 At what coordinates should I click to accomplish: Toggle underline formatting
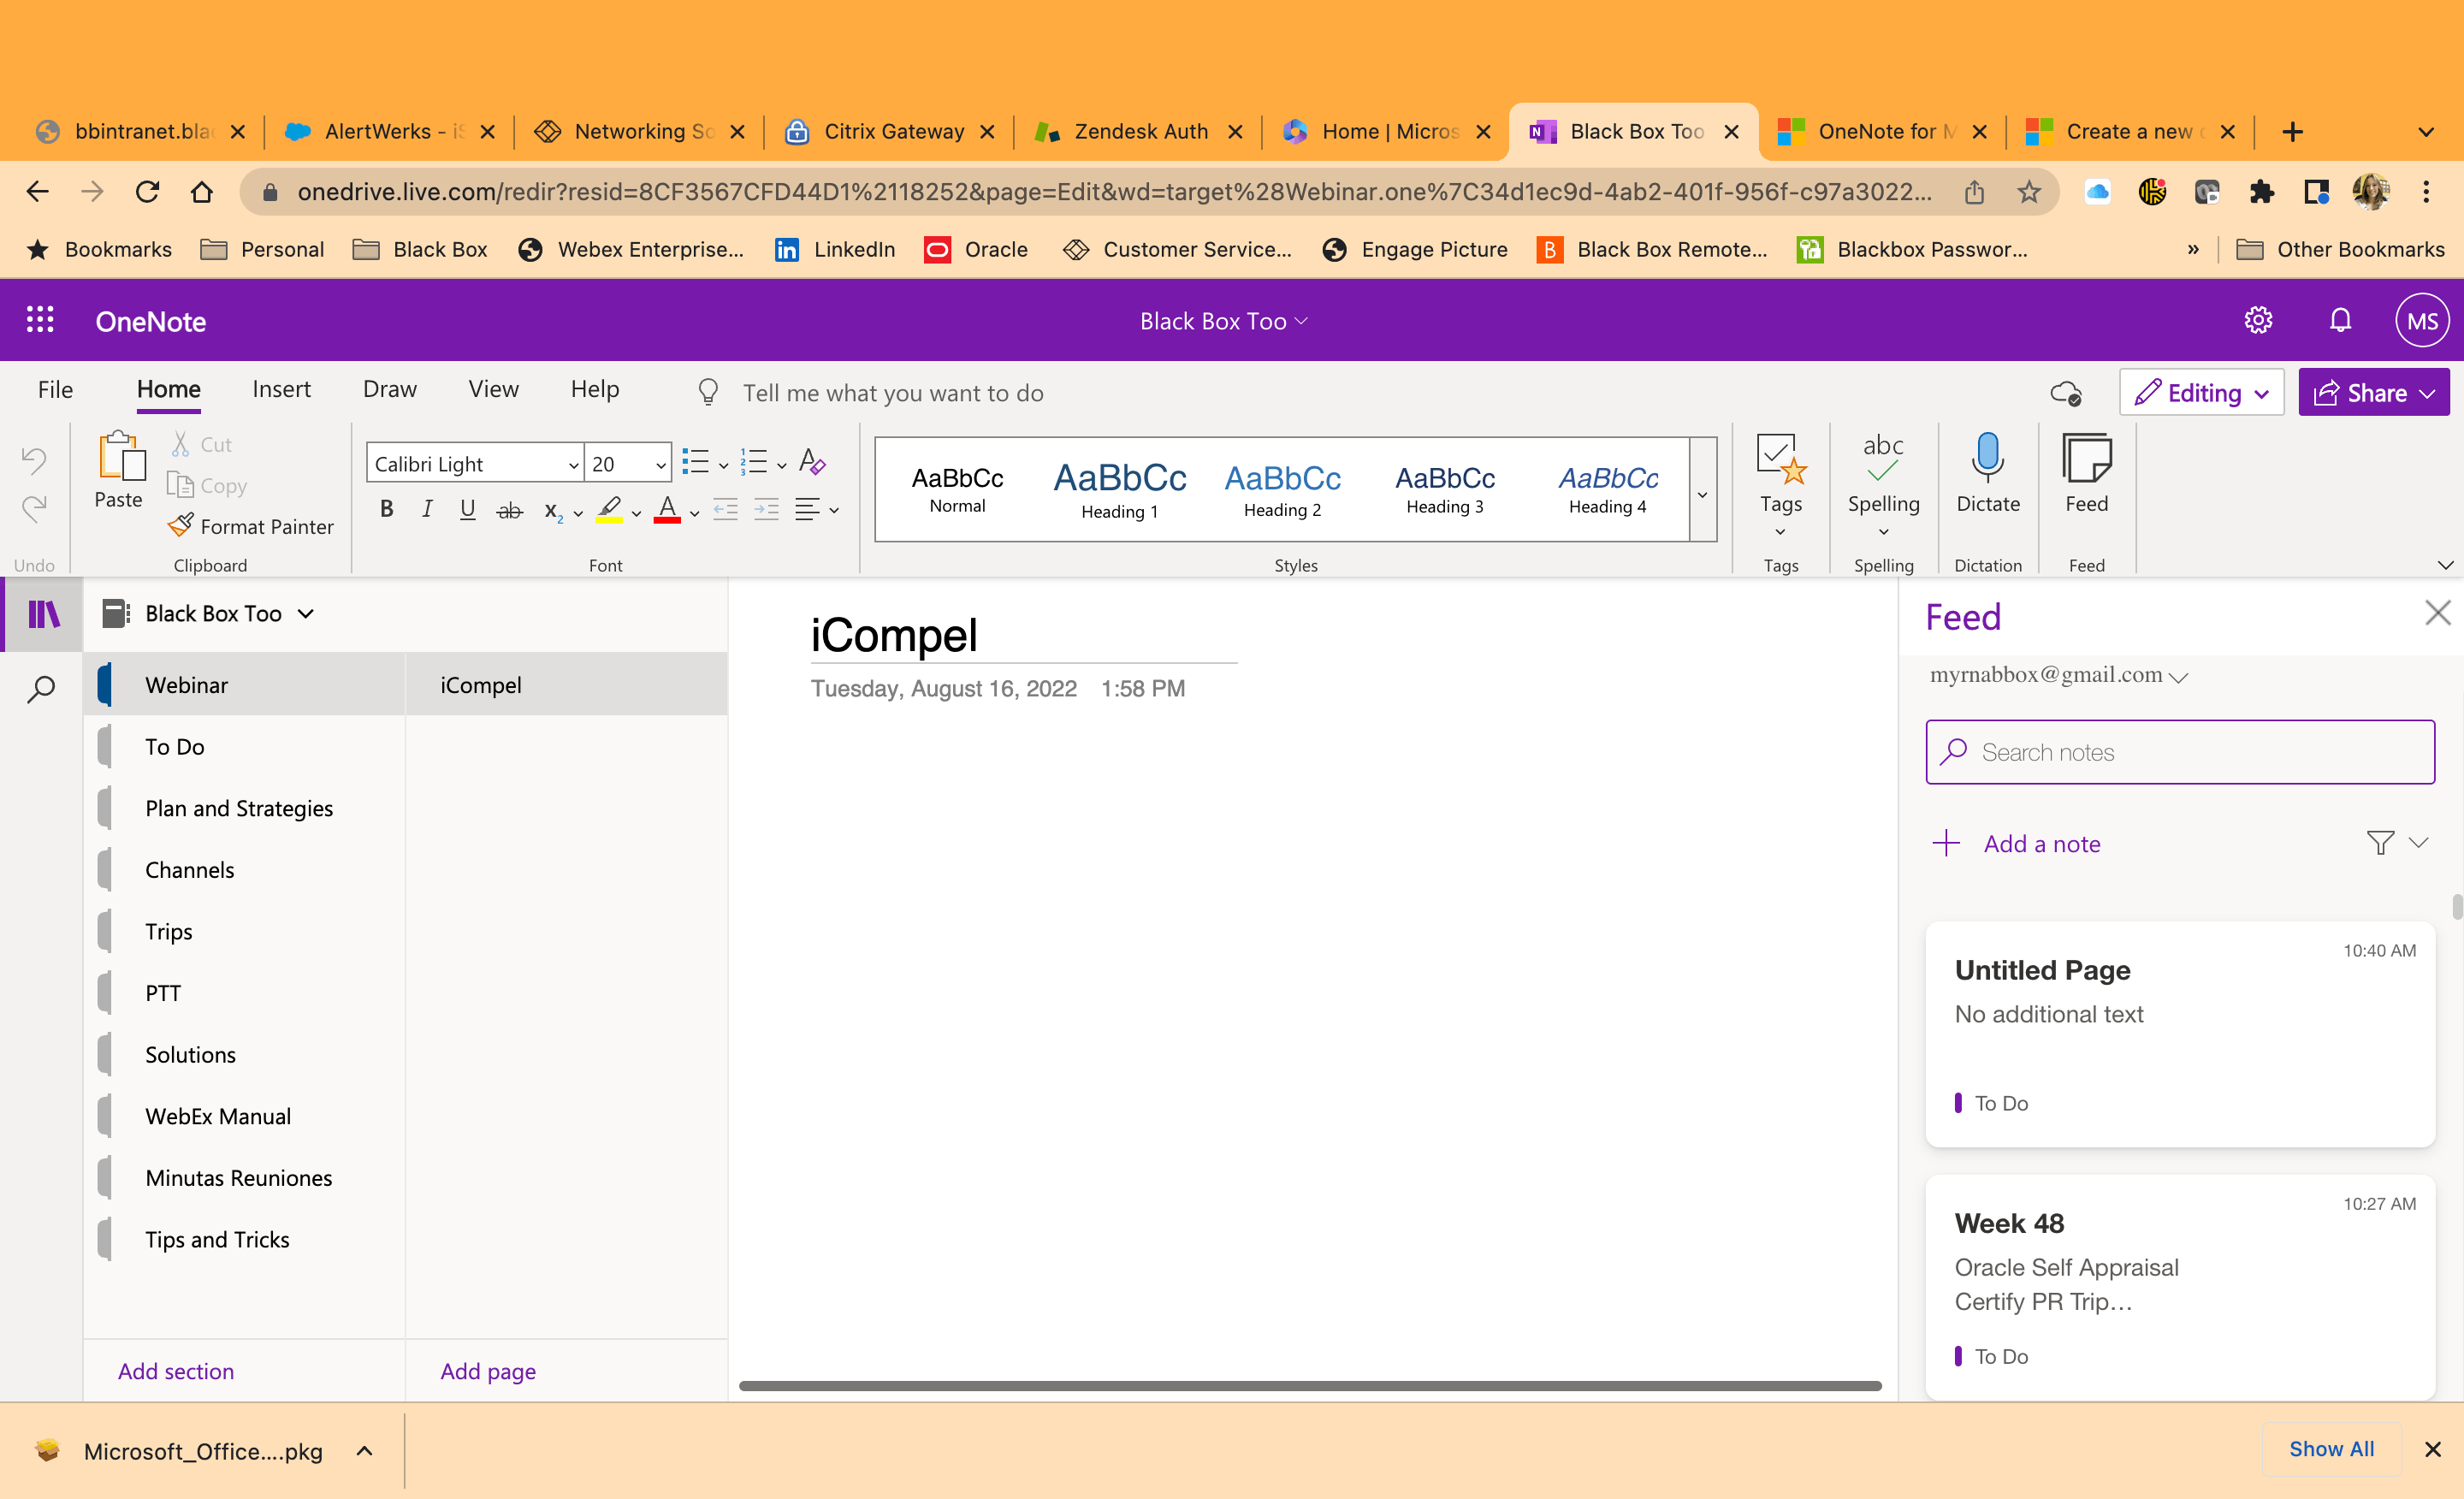tap(467, 510)
